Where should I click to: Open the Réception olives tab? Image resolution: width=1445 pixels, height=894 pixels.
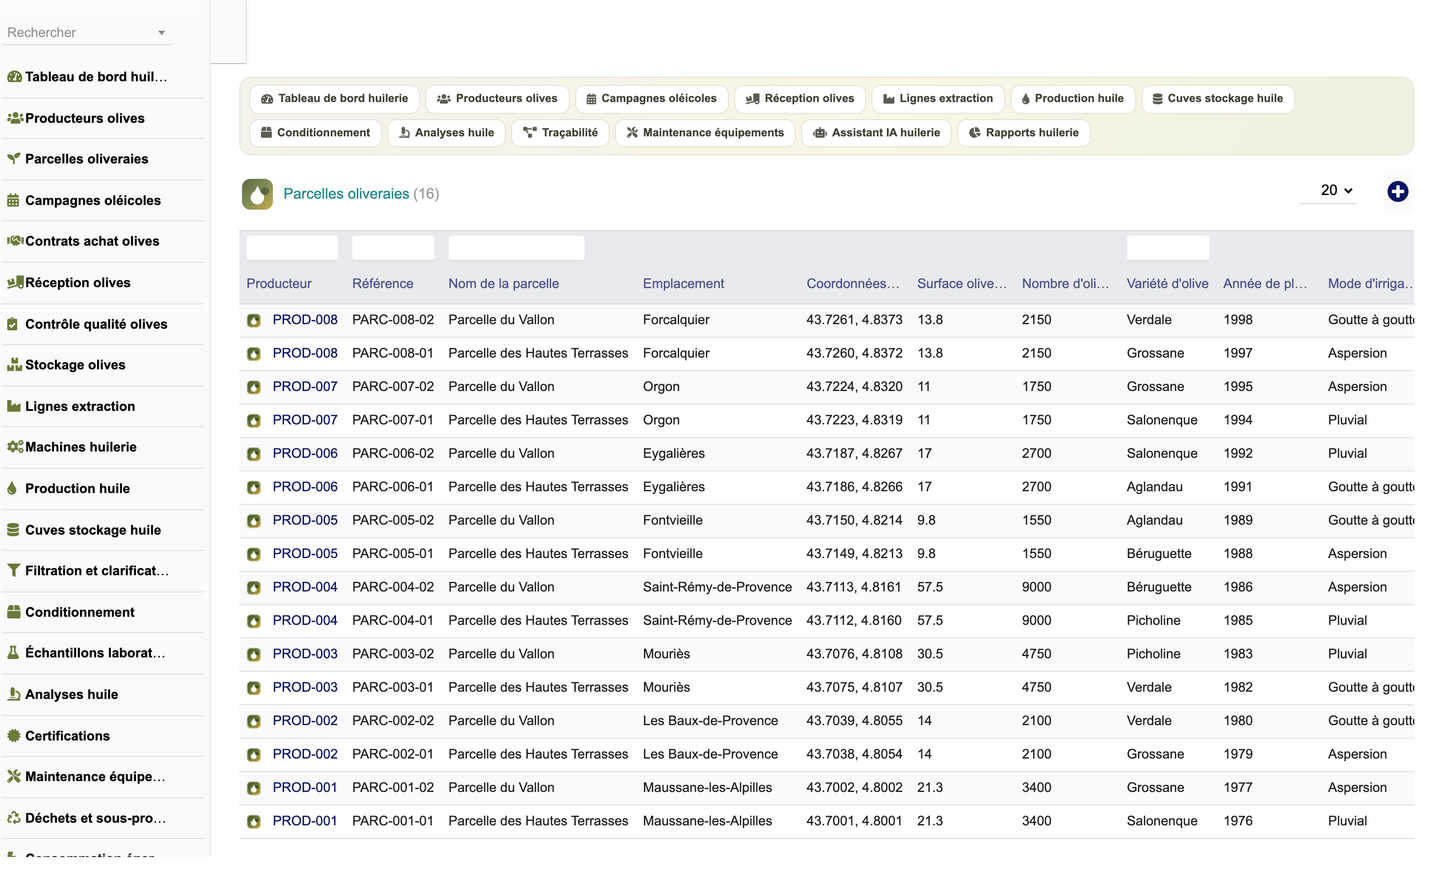(799, 99)
